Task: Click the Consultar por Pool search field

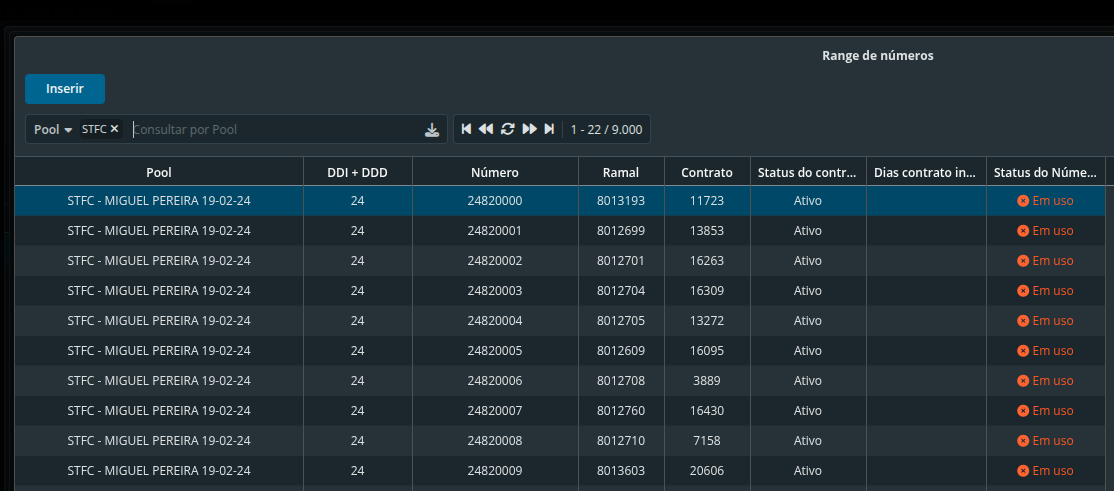Action: [x=275, y=130]
